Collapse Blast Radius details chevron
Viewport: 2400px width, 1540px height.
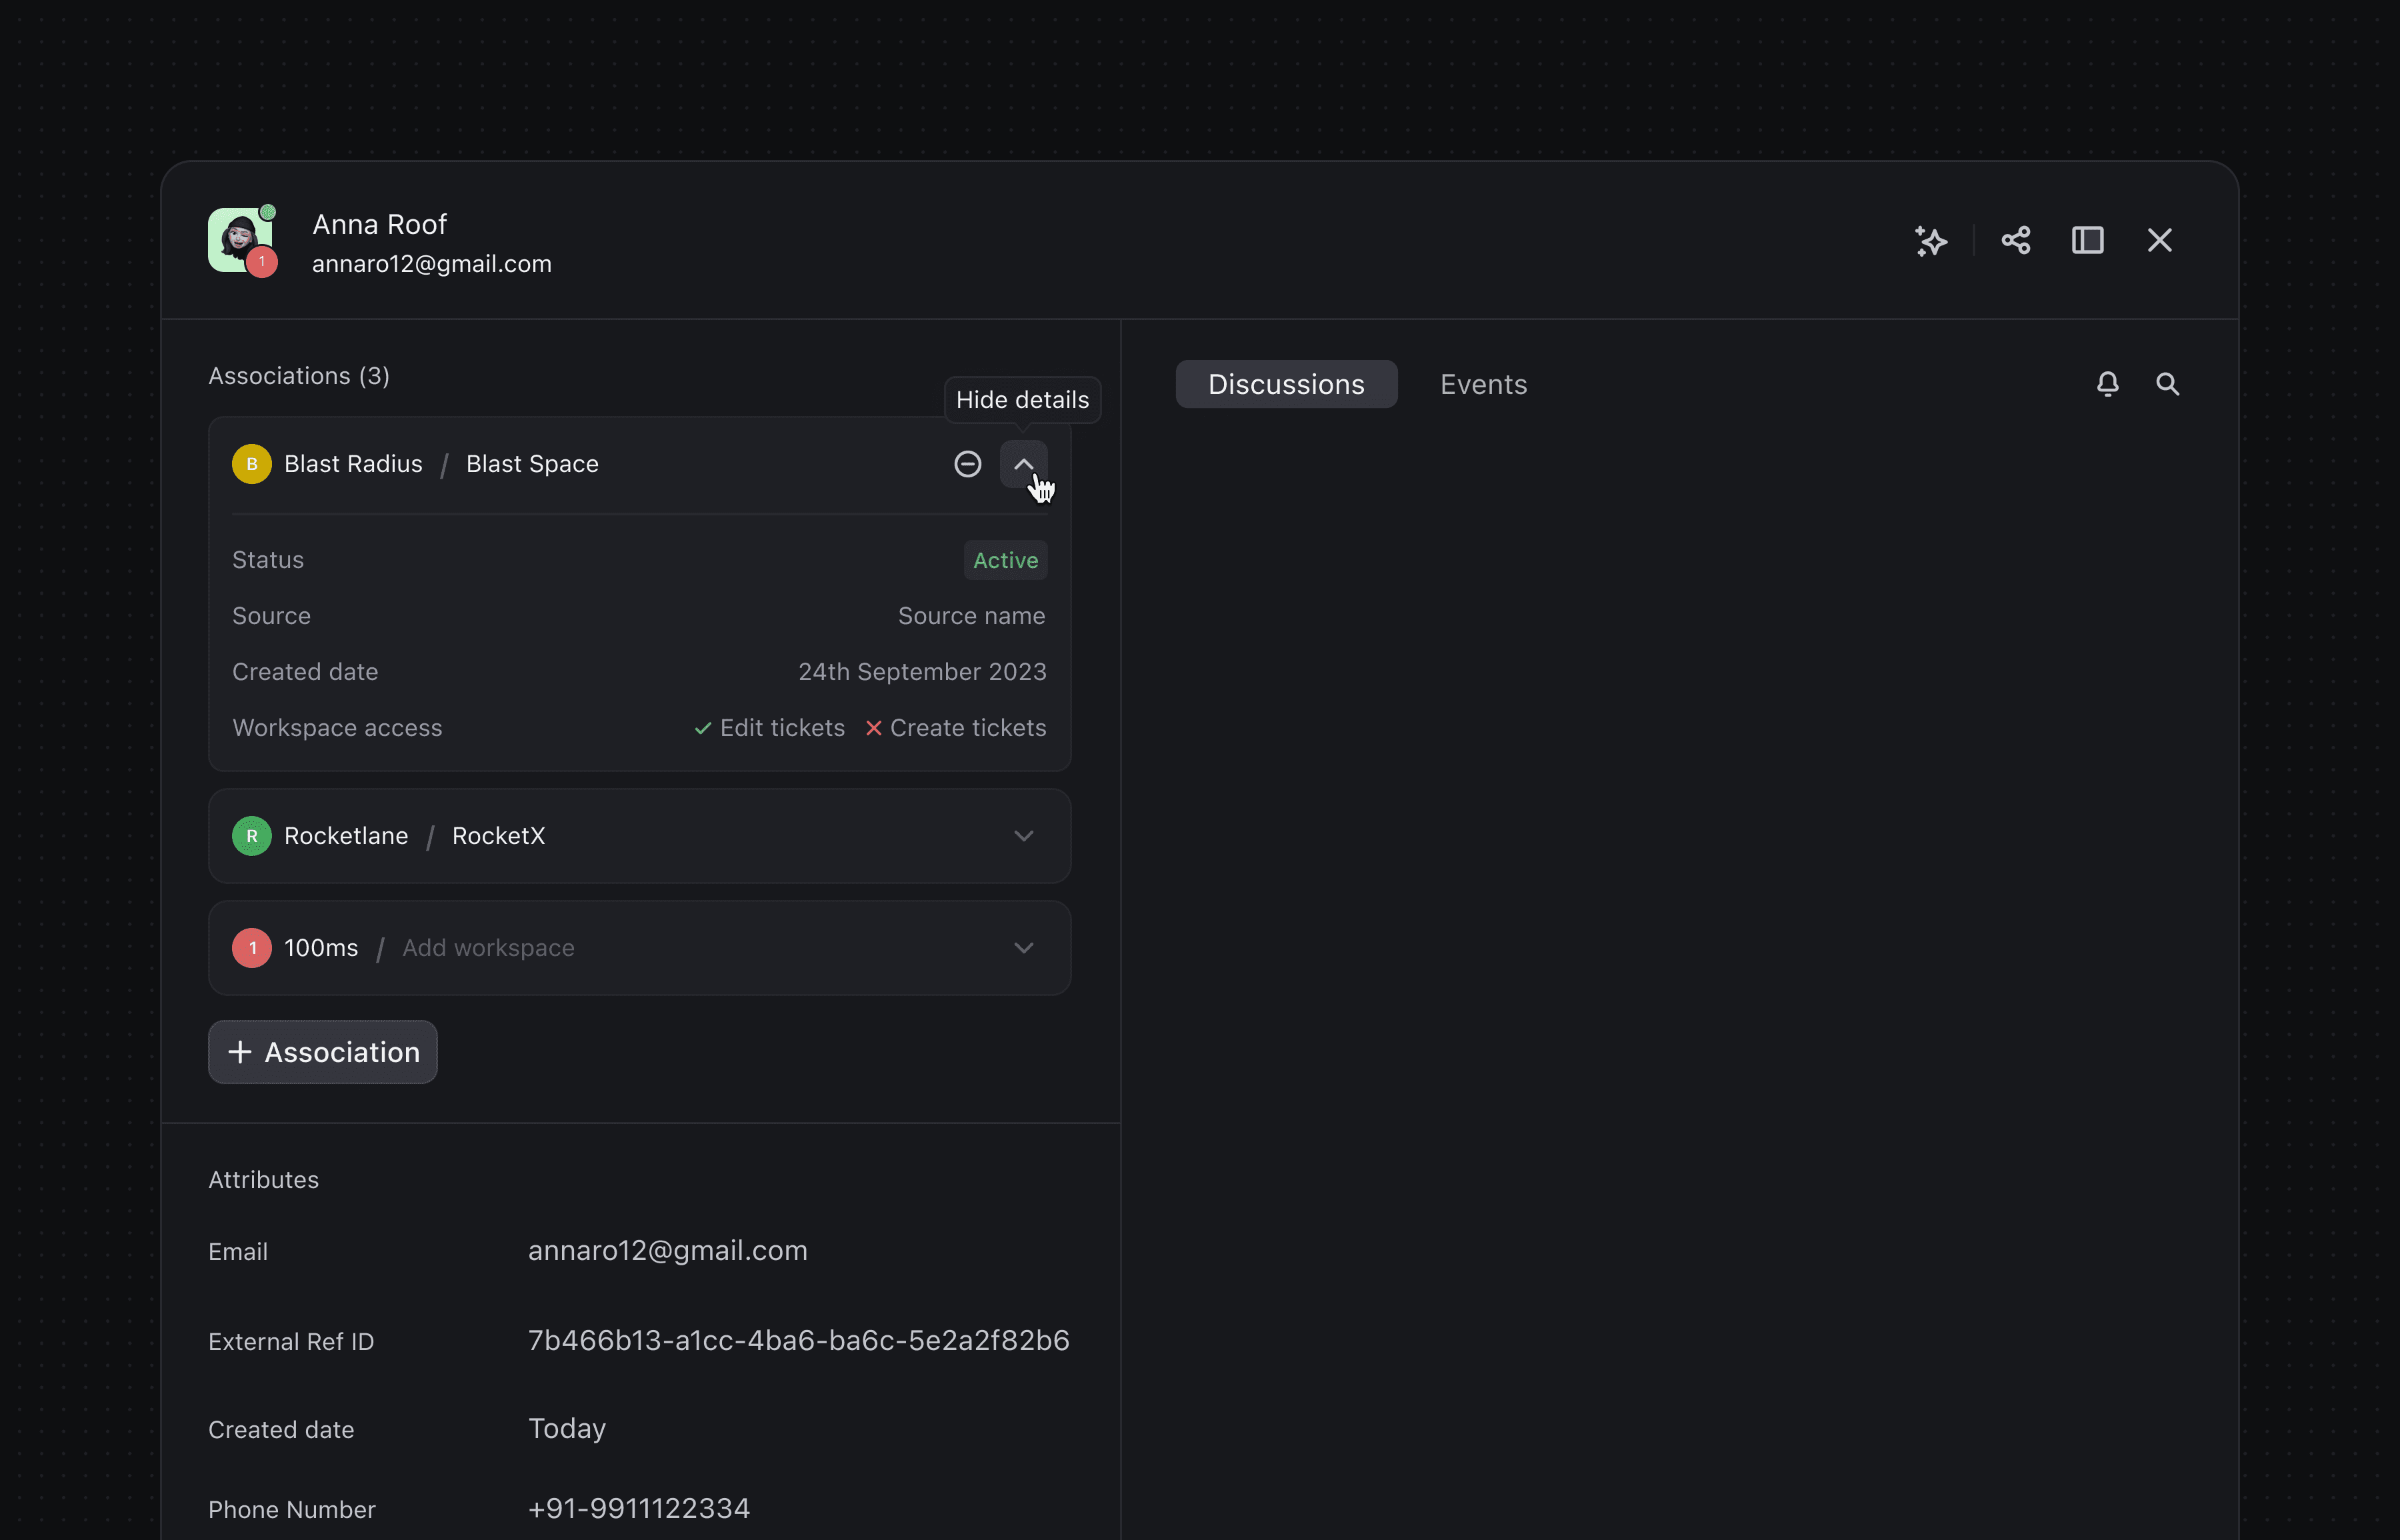tap(1023, 464)
